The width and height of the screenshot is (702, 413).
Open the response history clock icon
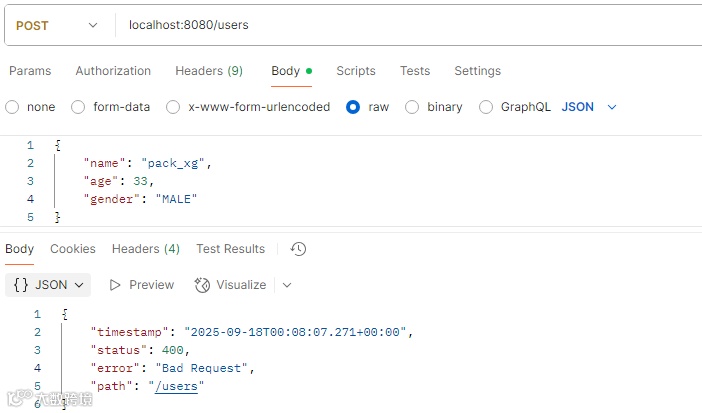(298, 249)
